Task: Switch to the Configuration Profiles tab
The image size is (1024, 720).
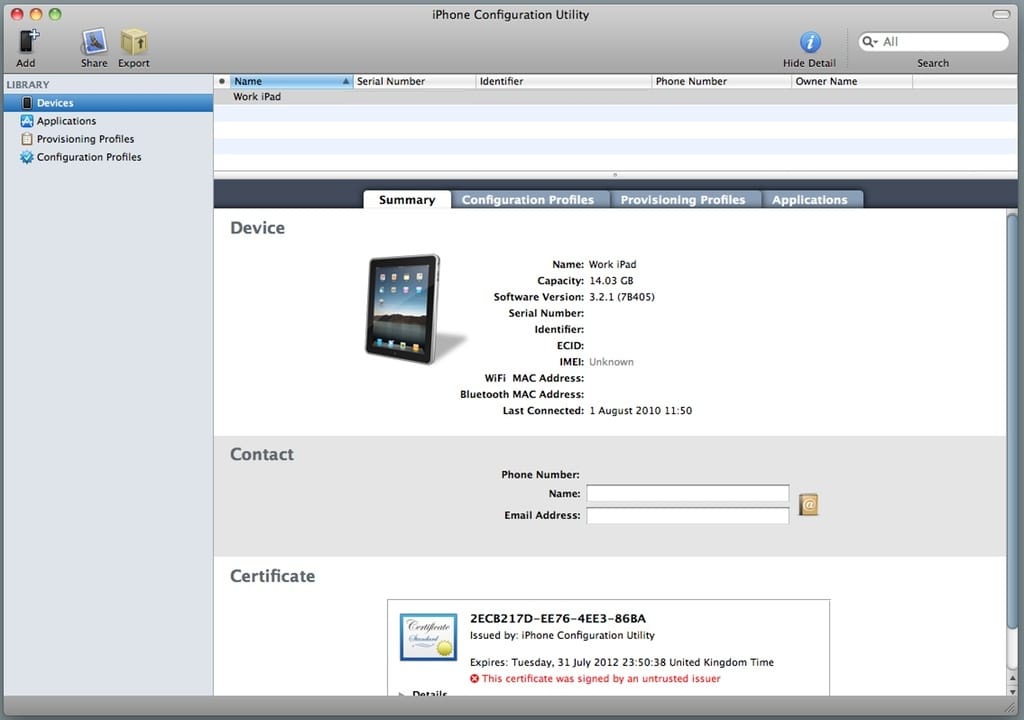Action: click(x=528, y=199)
